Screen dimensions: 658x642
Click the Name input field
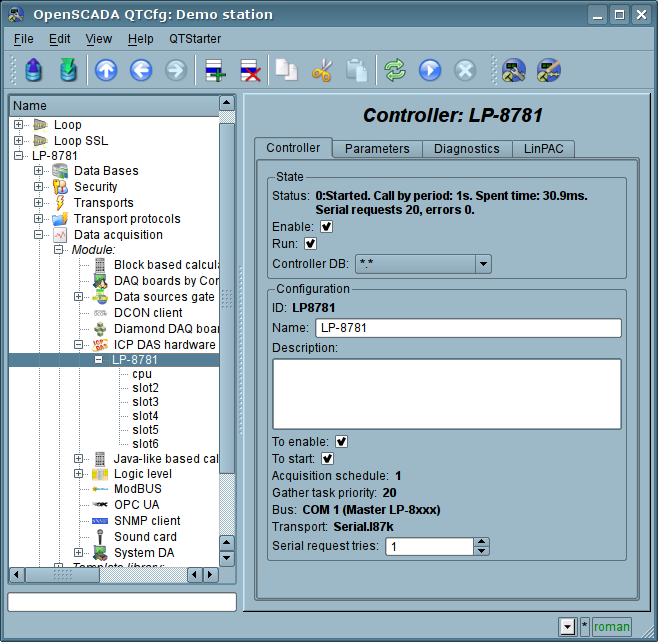[x=467, y=328]
